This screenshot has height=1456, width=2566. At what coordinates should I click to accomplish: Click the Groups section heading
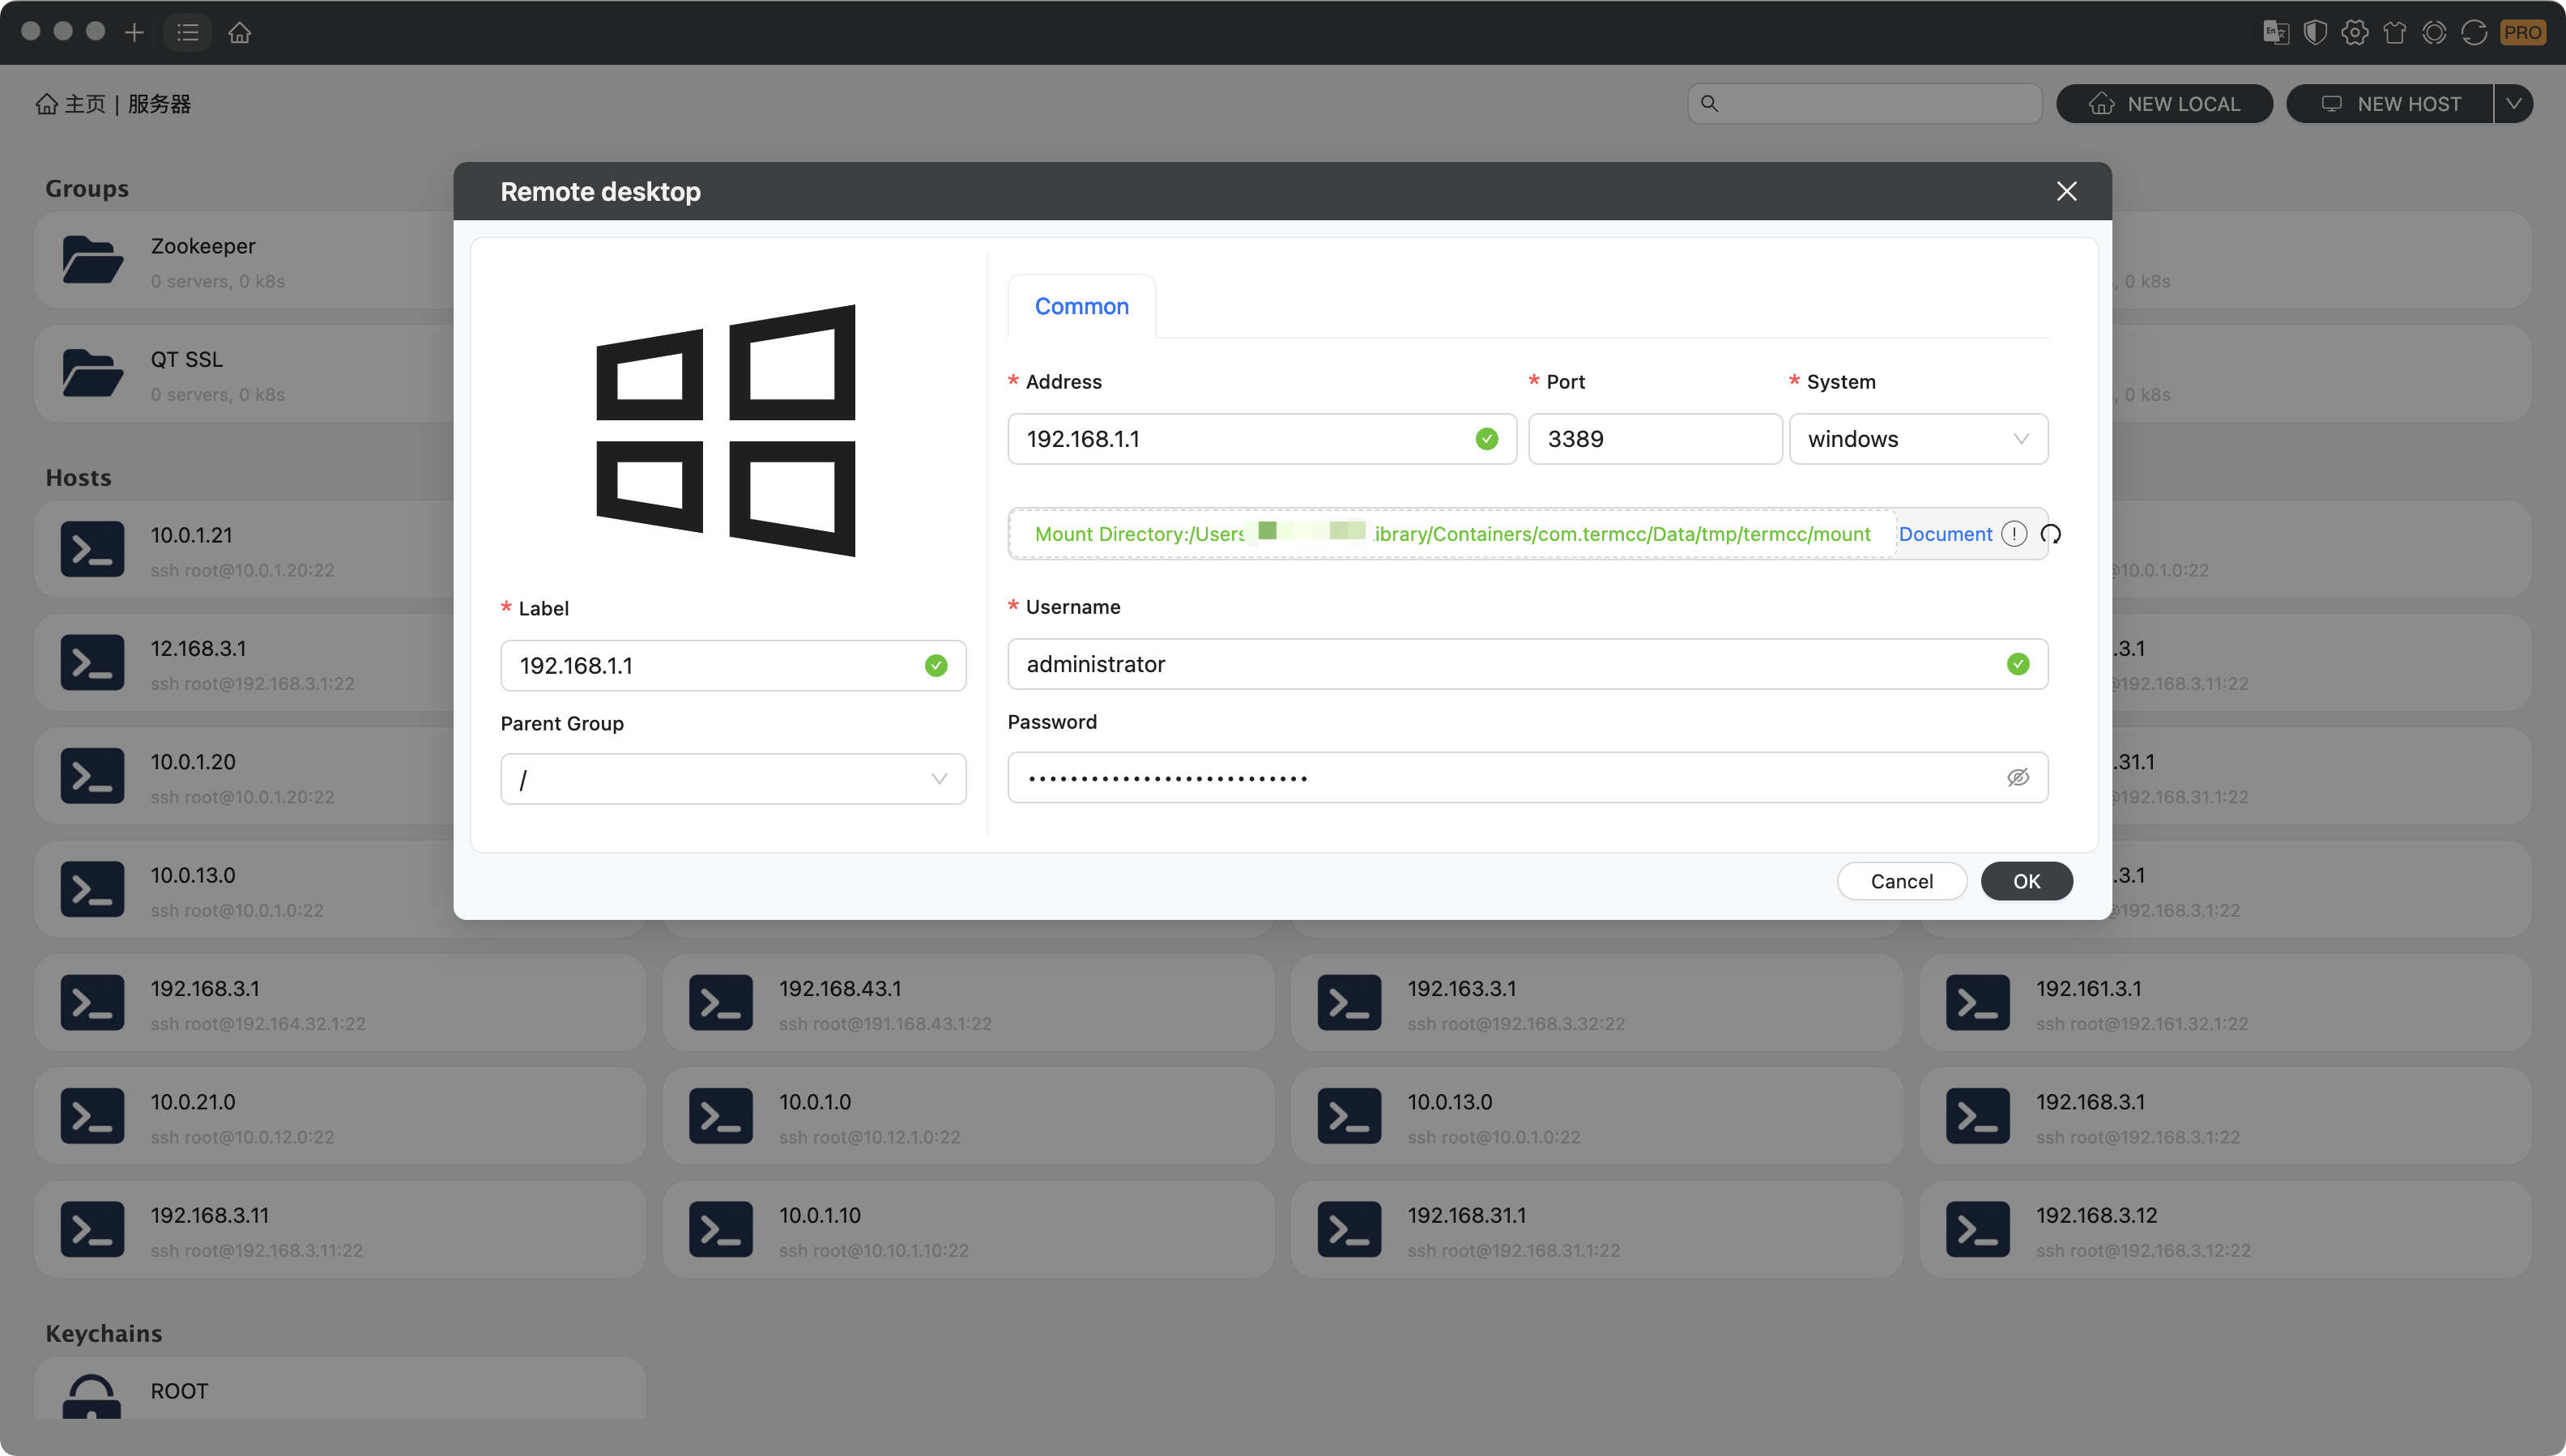(x=87, y=189)
